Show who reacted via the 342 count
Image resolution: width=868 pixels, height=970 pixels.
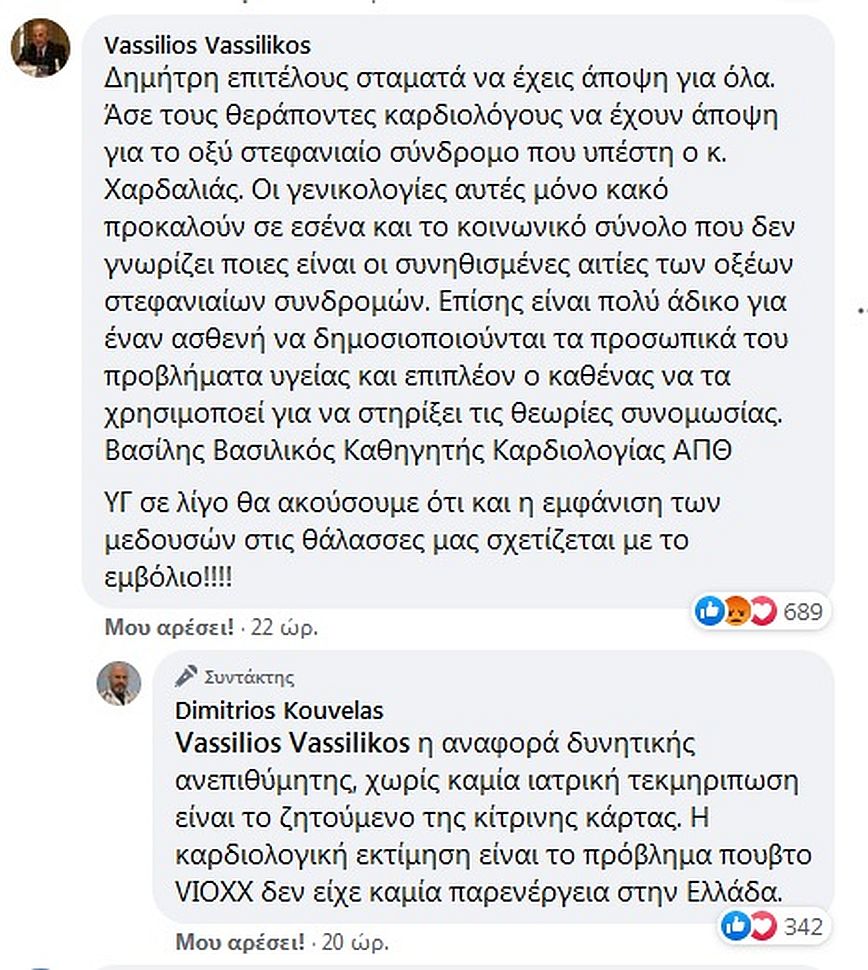point(802,926)
